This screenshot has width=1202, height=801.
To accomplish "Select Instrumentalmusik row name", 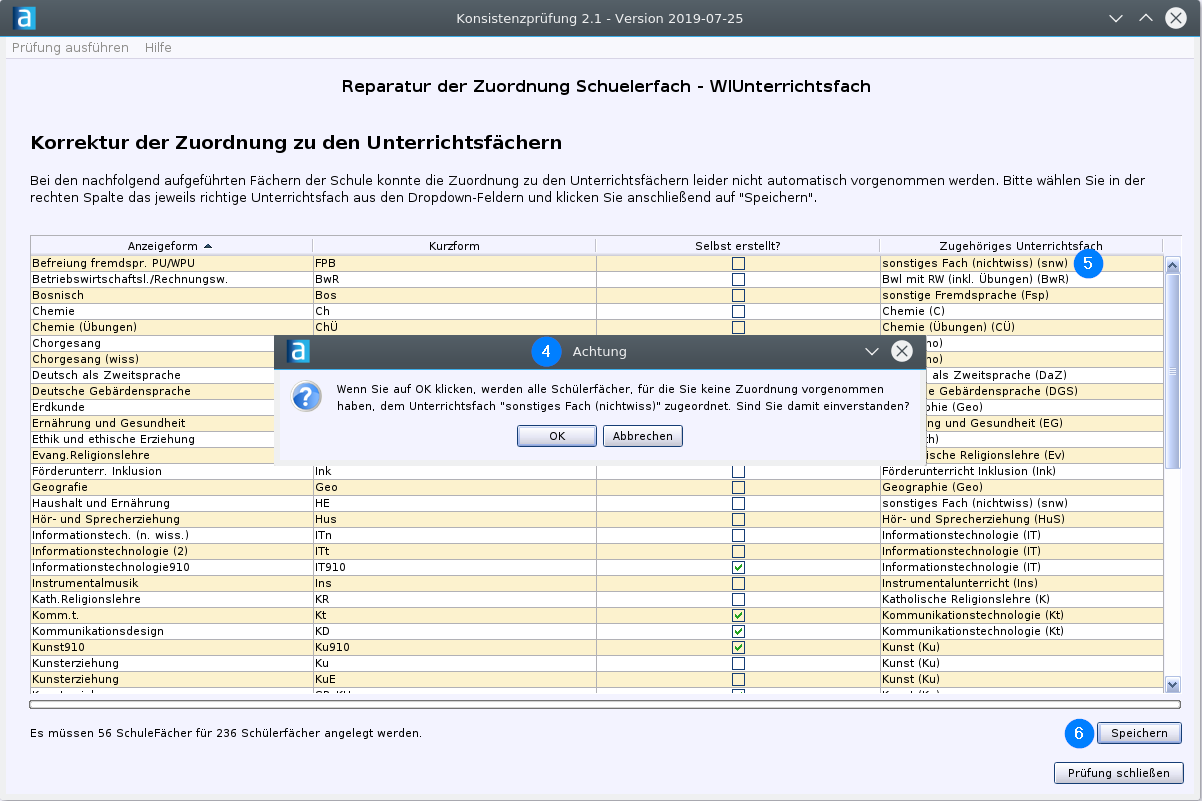I will pyautogui.click(x=171, y=583).
